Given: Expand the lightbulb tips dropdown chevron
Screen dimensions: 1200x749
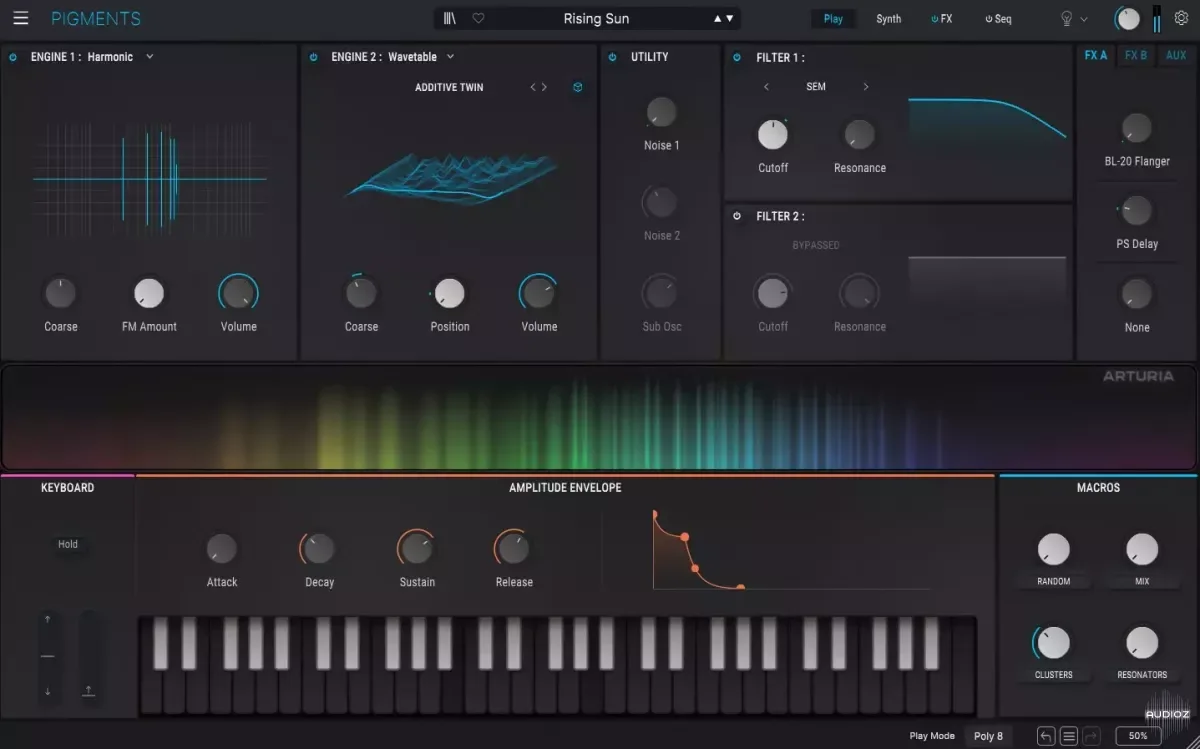Looking at the screenshot, I should [1085, 19].
